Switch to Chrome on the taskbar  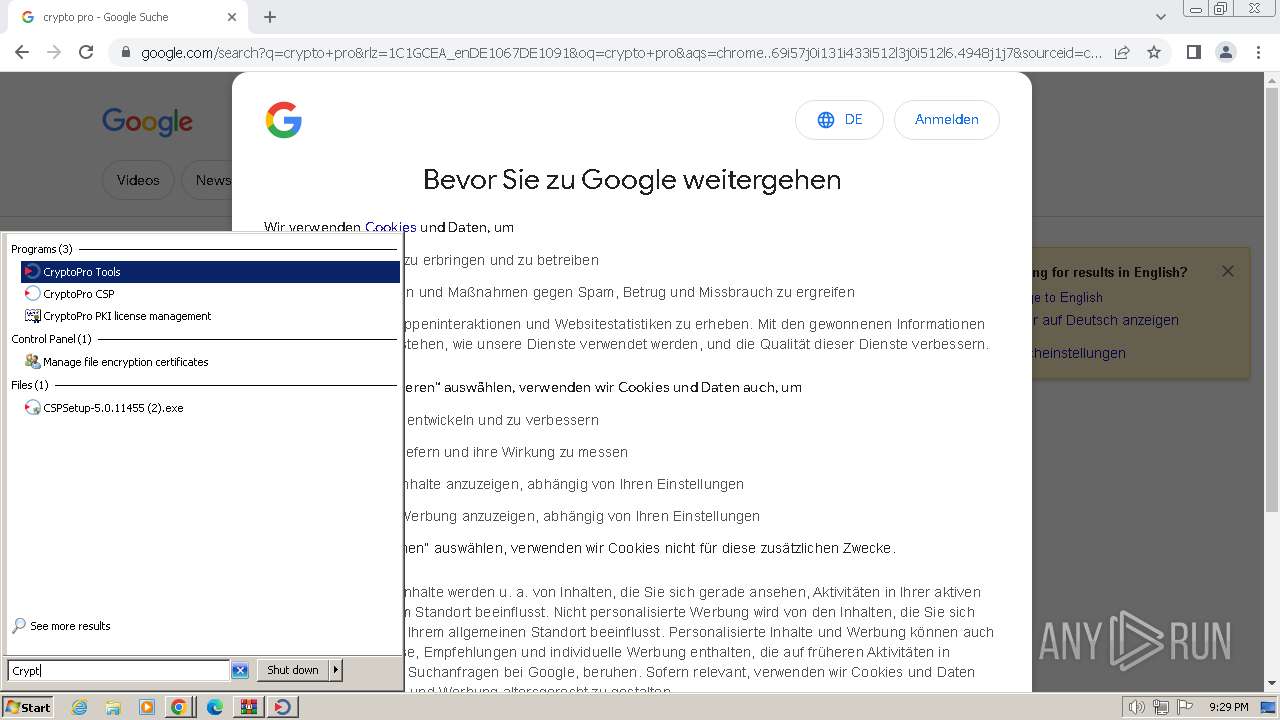(179, 707)
